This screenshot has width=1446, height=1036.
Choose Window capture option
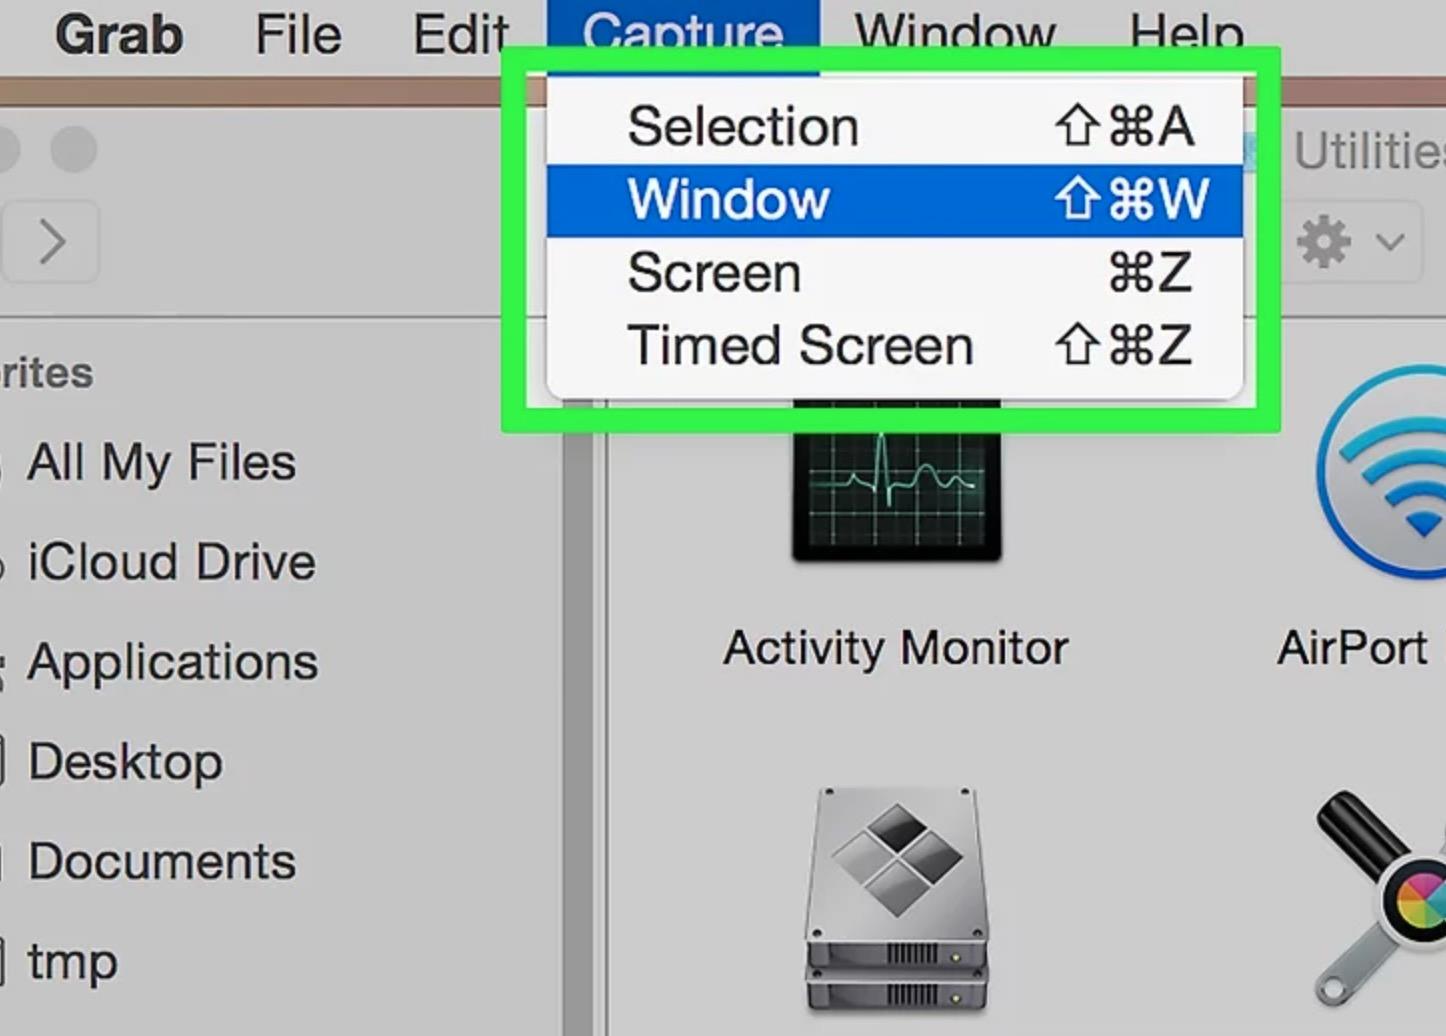point(894,200)
